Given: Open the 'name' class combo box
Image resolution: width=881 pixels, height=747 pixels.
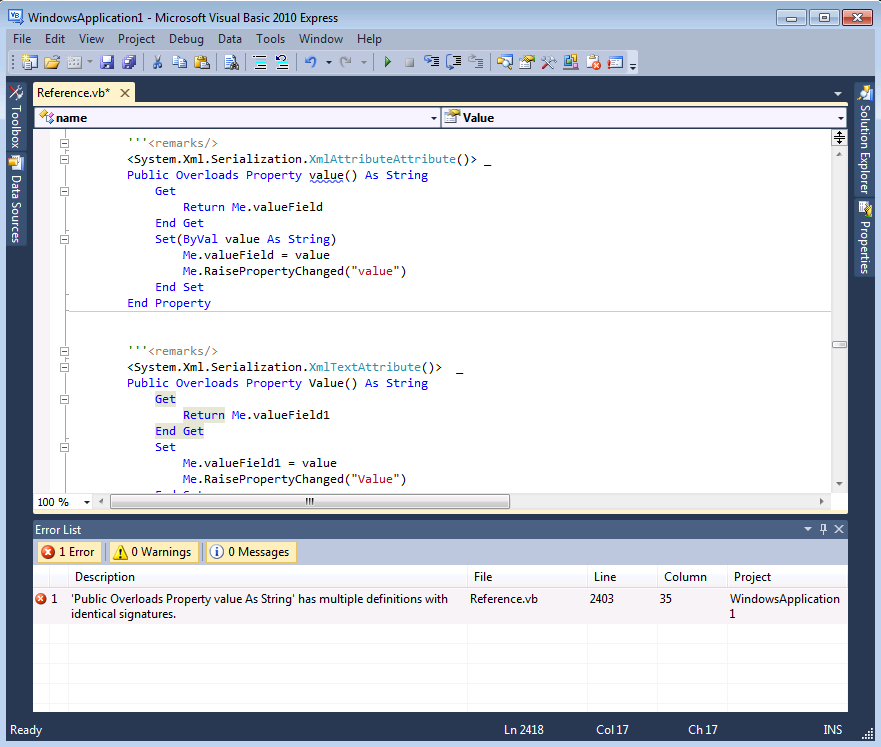Looking at the screenshot, I should (x=237, y=118).
